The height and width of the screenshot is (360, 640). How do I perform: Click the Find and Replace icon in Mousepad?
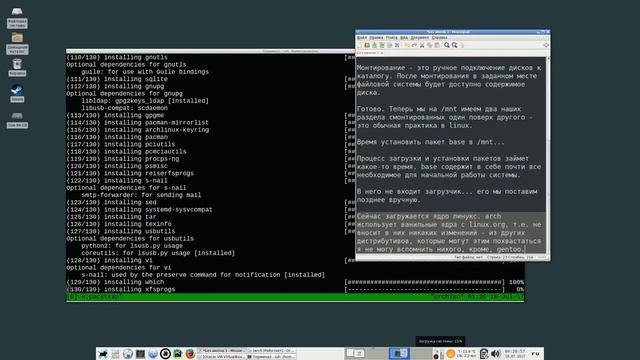tap(454, 45)
